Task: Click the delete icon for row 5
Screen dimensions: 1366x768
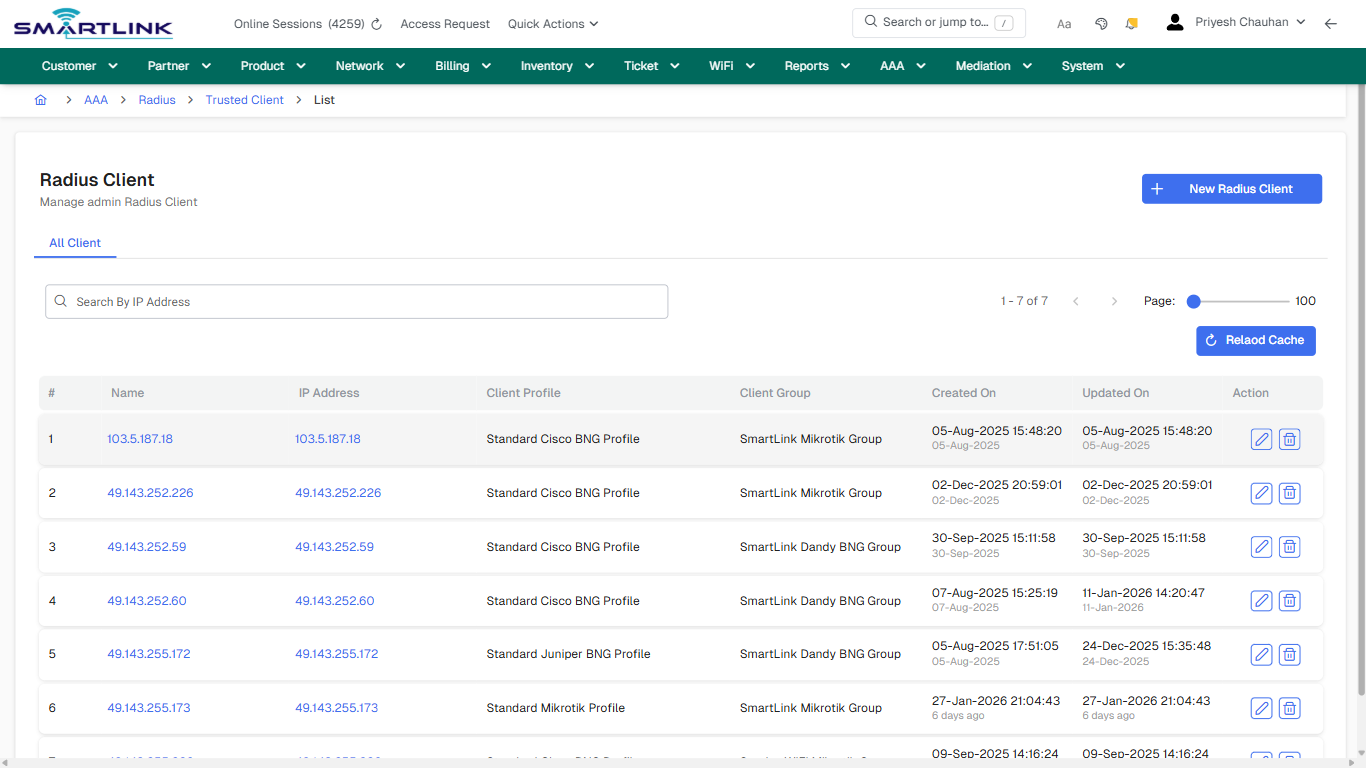Action: (1289, 654)
